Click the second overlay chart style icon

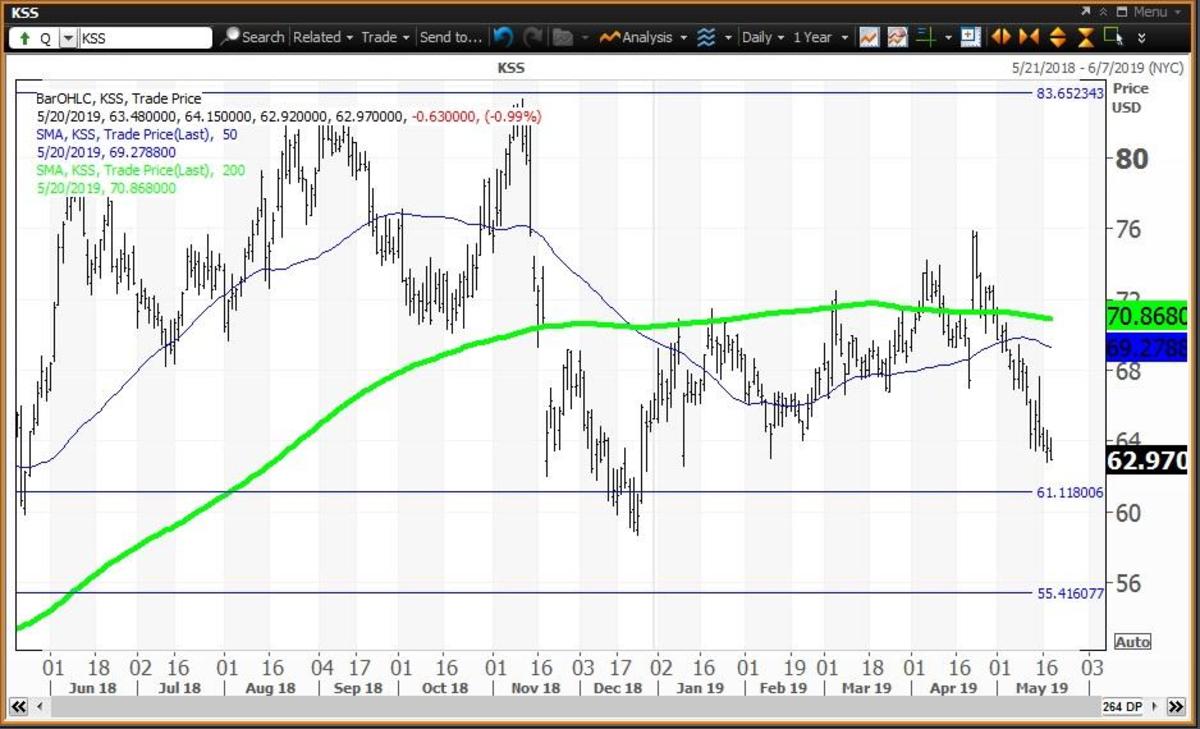(x=896, y=37)
